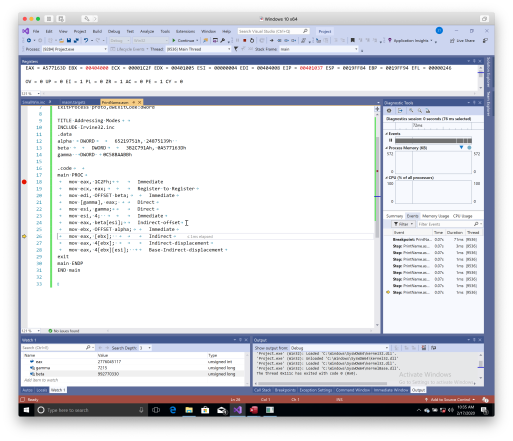
Task: Toggle word wrap icon in Output panel
Action: [433, 348]
